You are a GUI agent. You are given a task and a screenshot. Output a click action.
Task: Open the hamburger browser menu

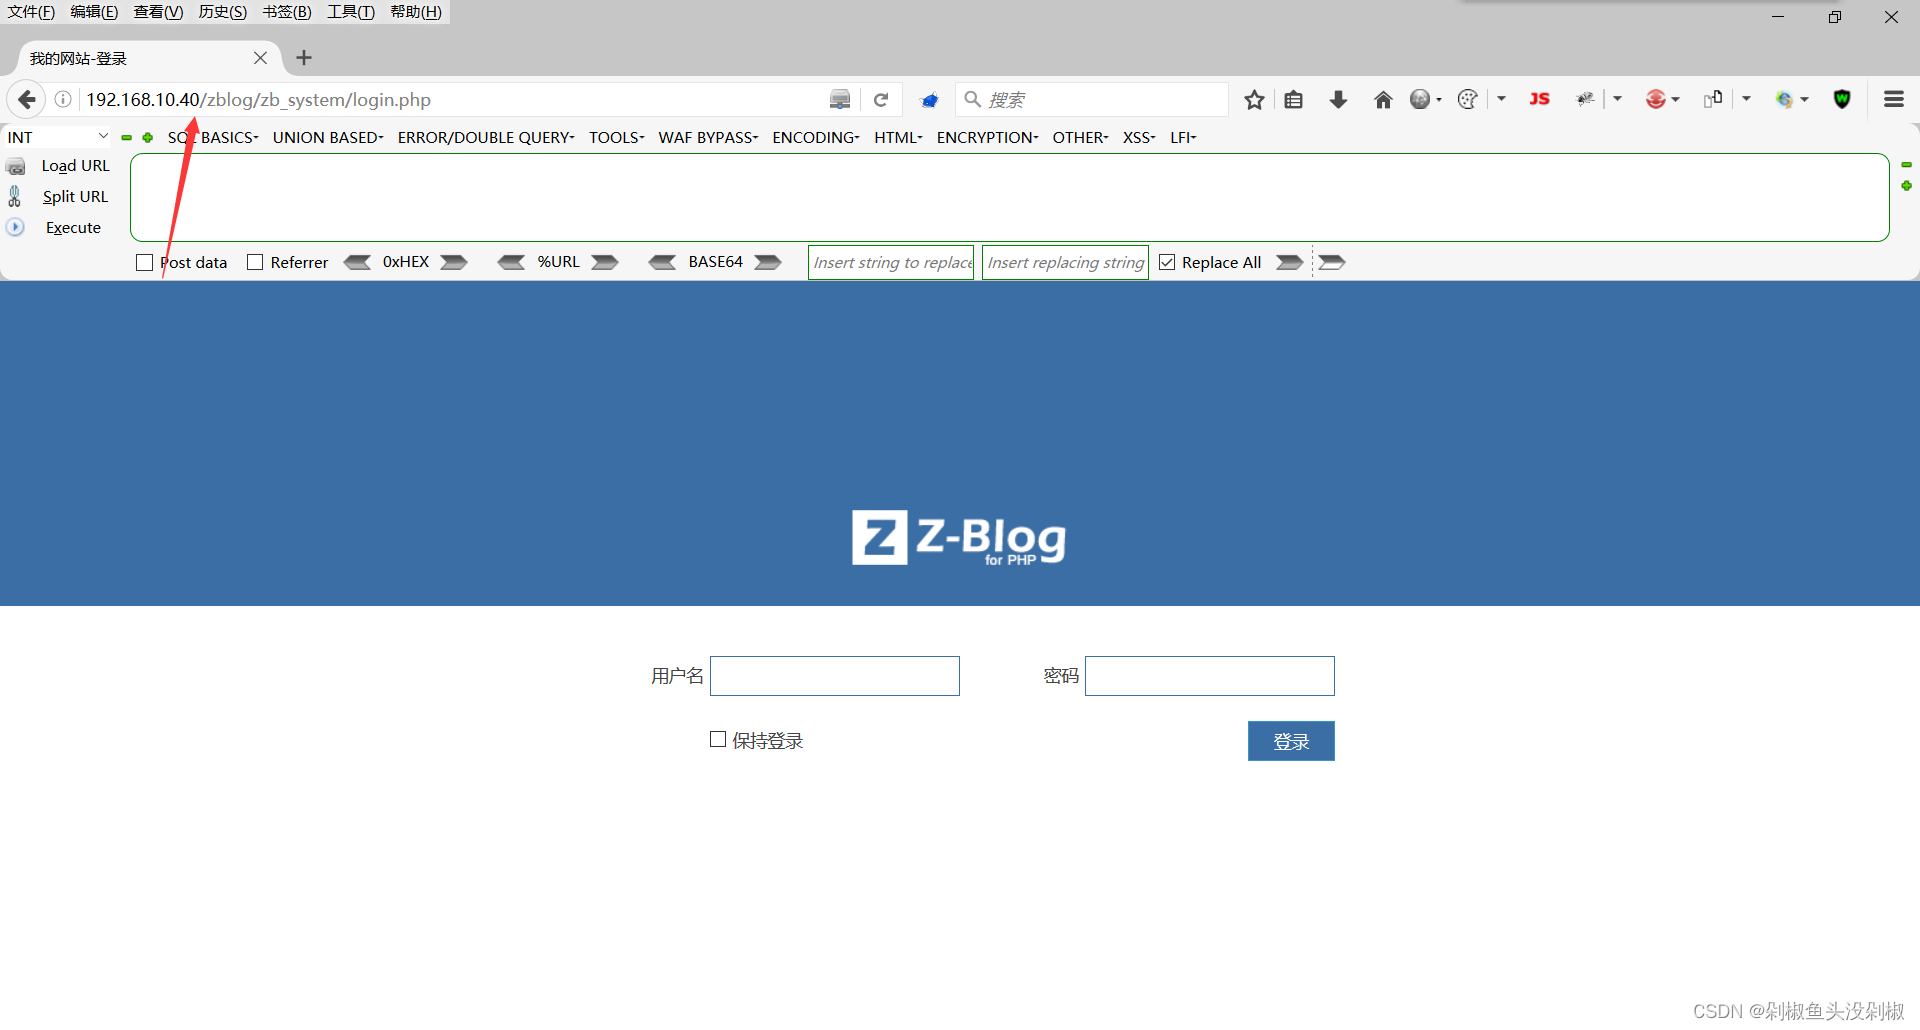pos(1894,99)
